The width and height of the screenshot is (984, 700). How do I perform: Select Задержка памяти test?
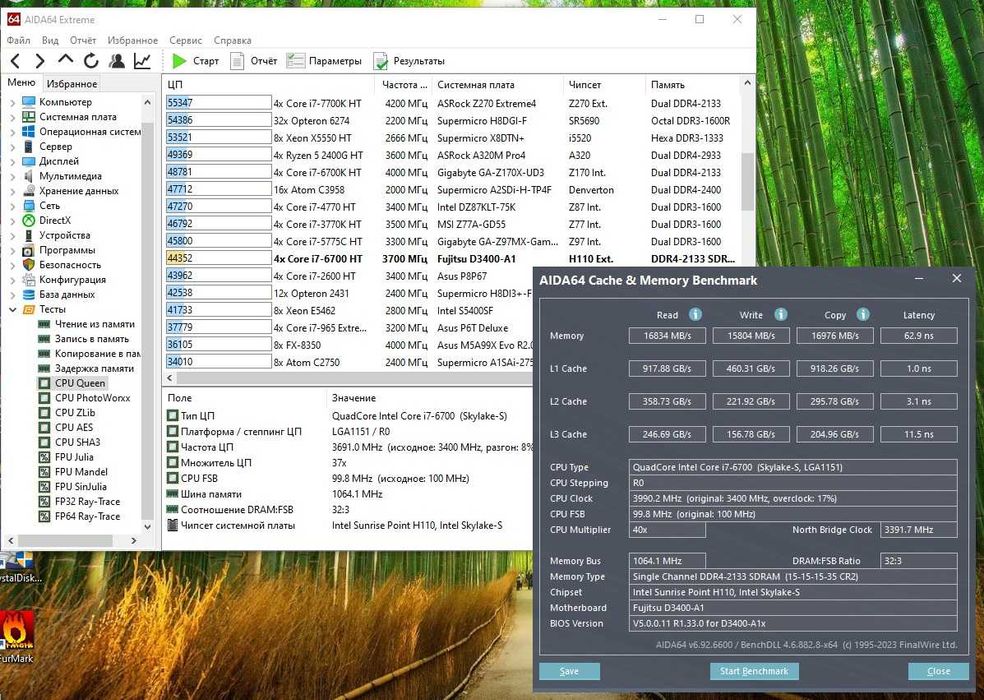pyautogui.click(x=94, y=369)
